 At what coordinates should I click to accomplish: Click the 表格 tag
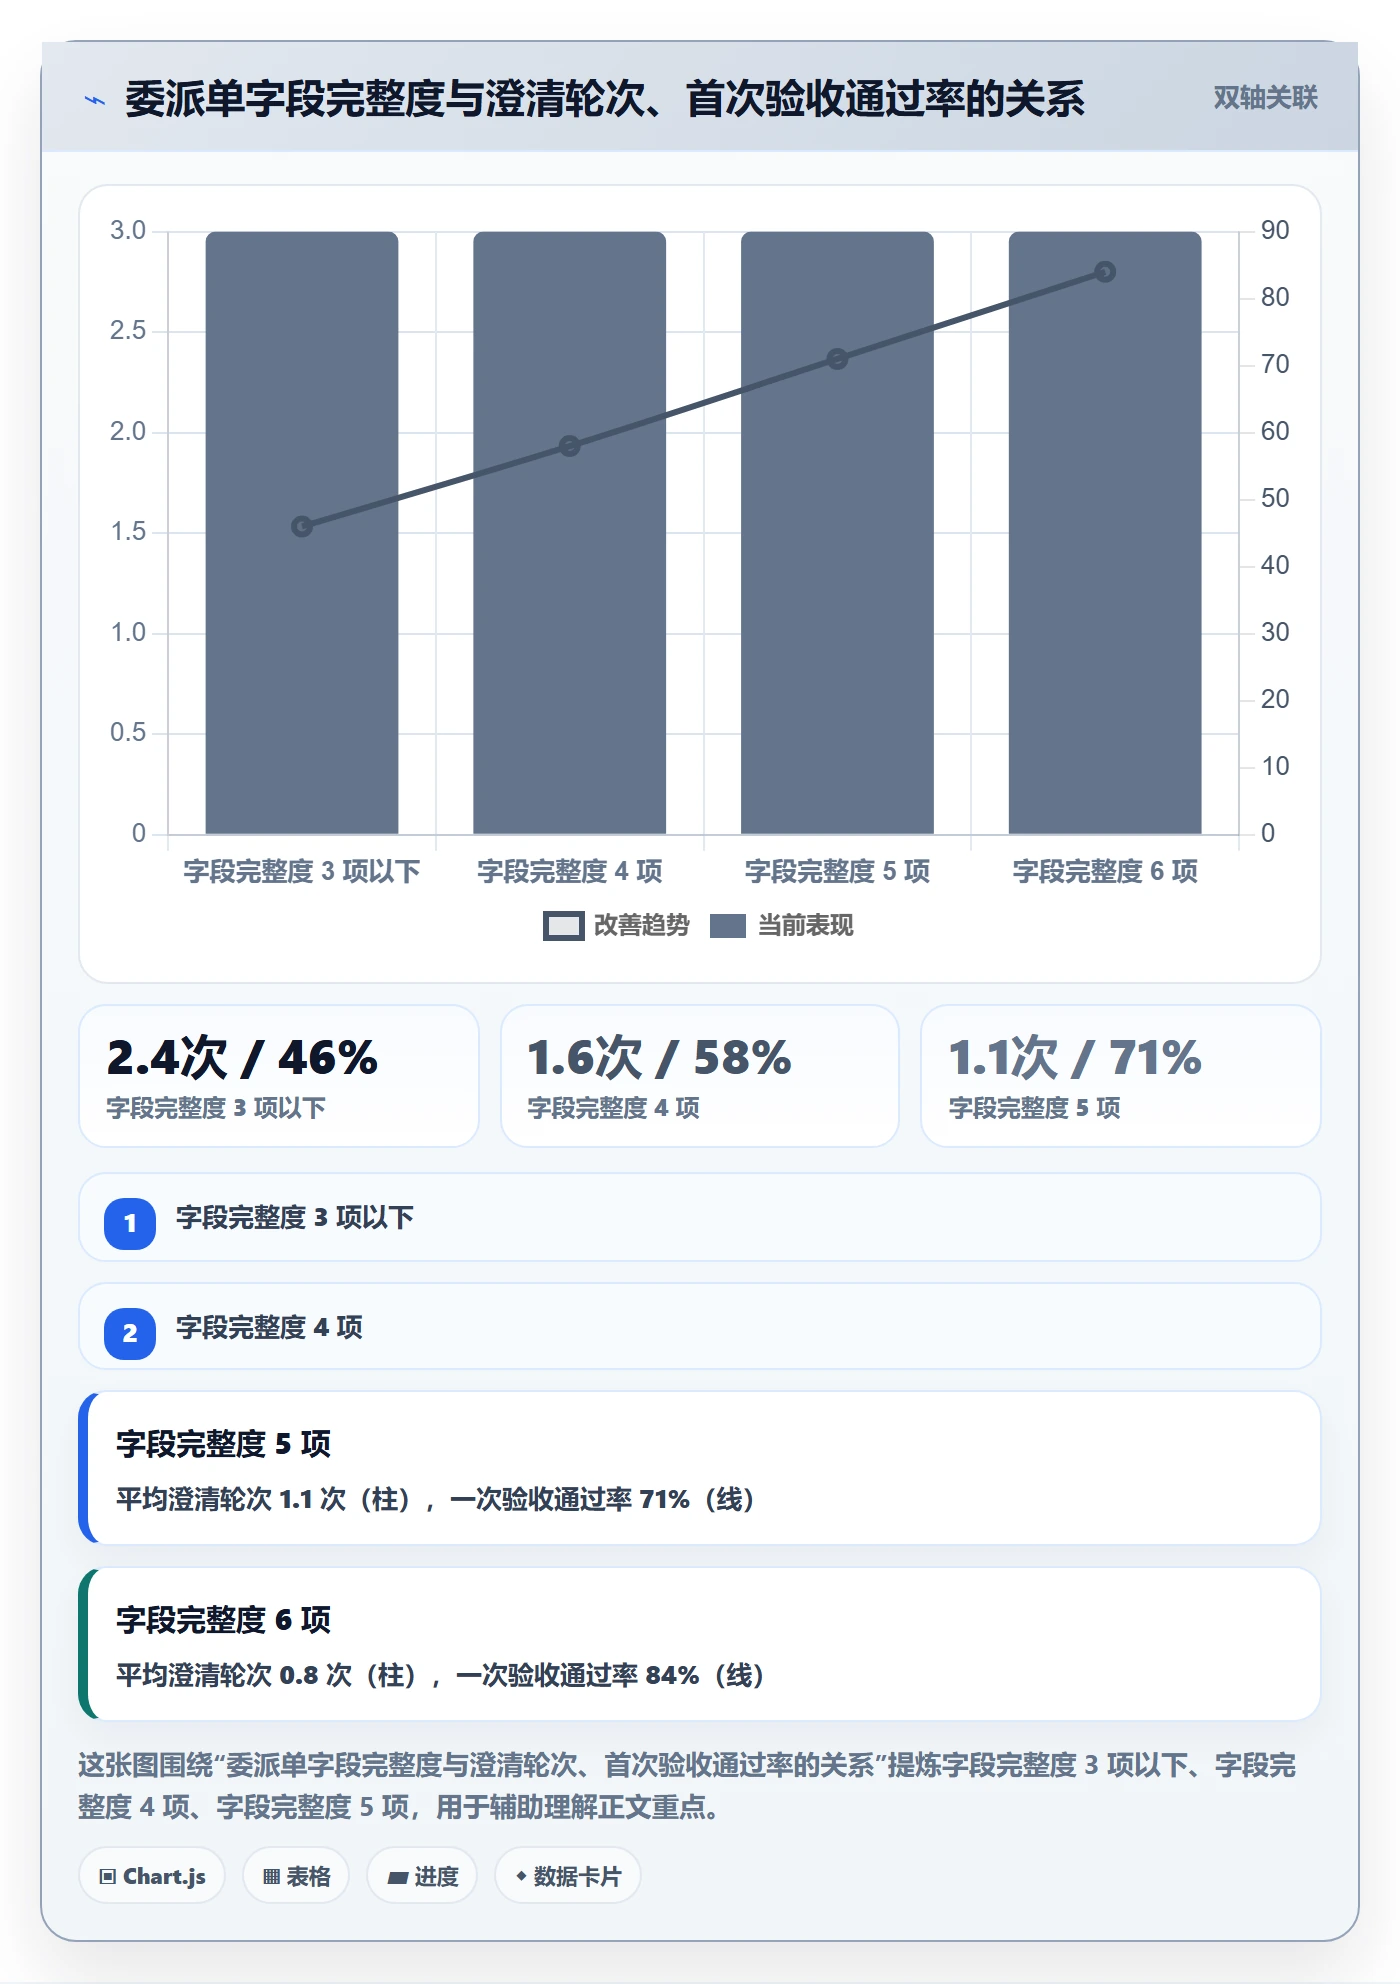(x=296, y=1876)
